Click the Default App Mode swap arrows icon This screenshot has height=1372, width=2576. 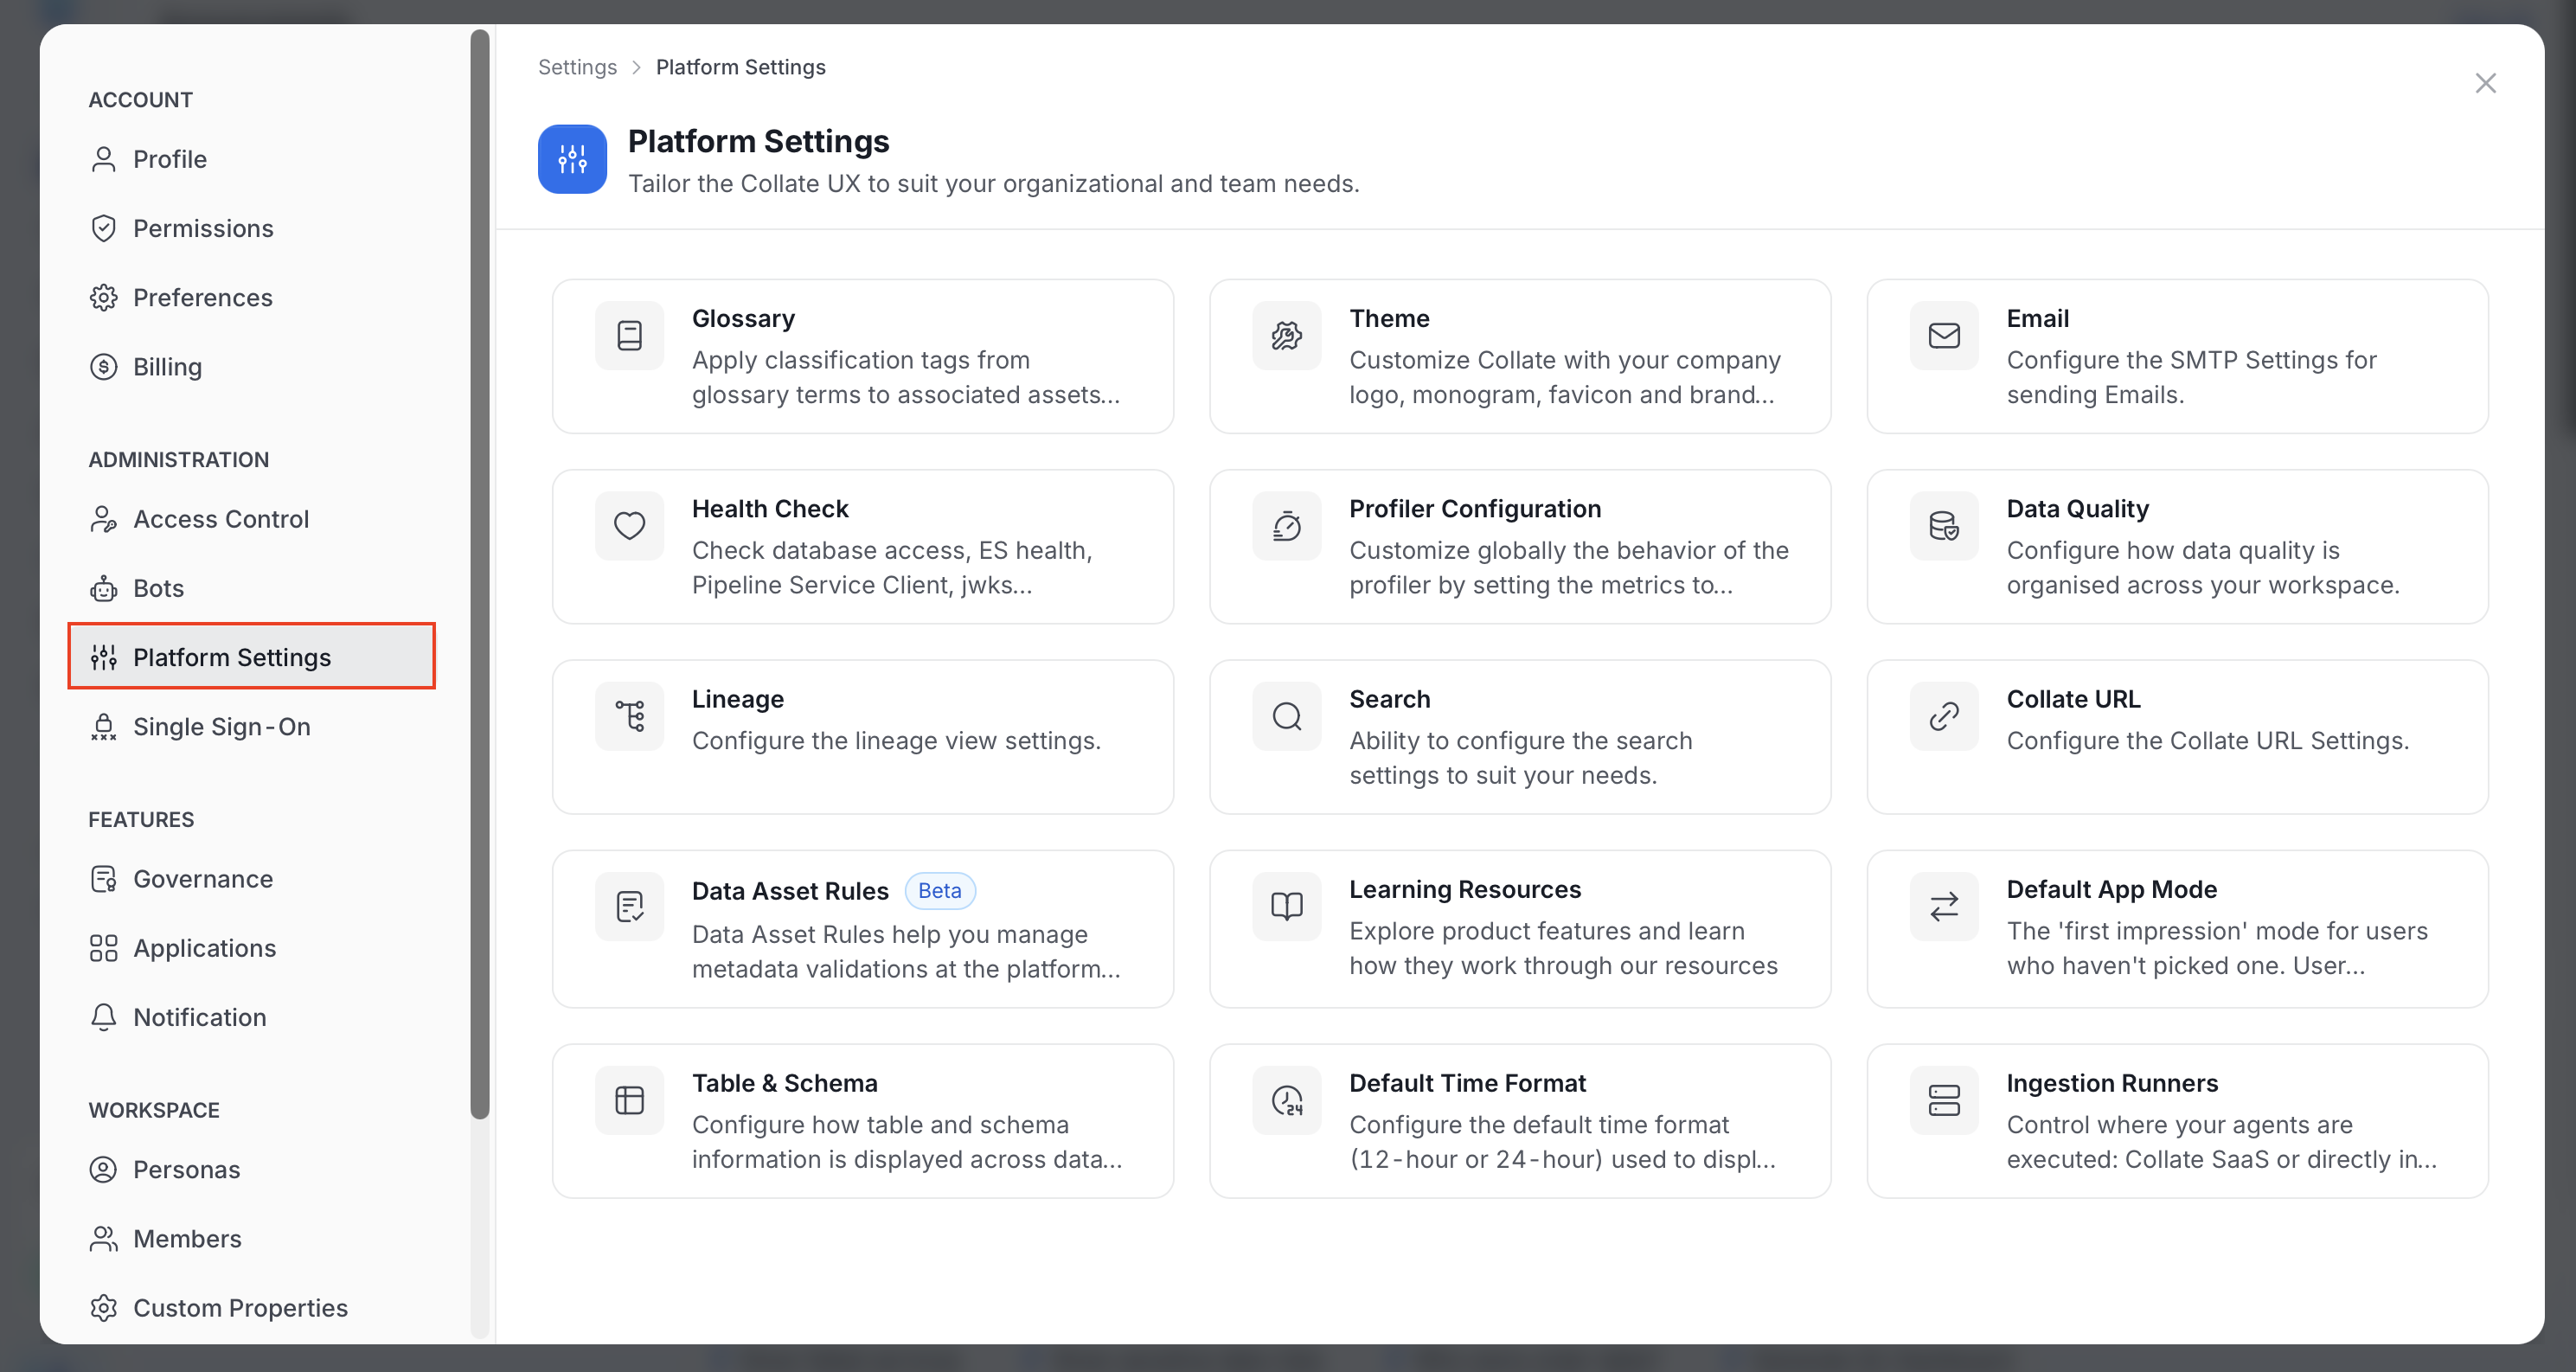click(1943, 906)
